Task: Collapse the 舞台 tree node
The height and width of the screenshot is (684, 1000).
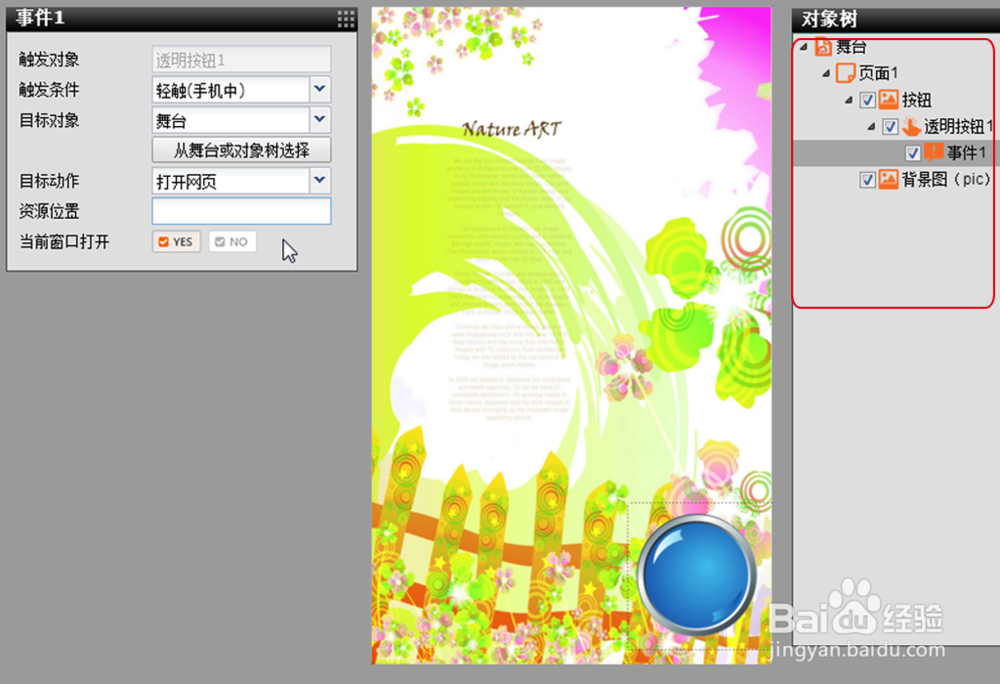Action: tap(804, 47)
